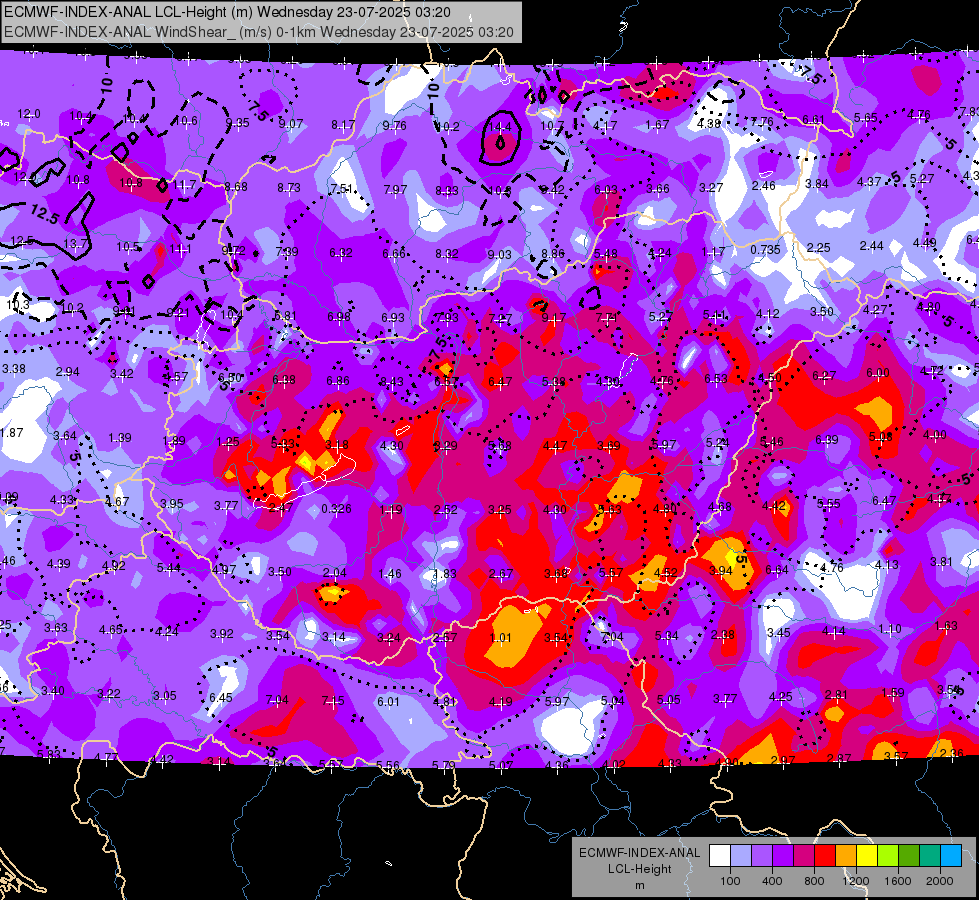Image resolution: width=979 pixels, height=900 pixels.
Task: Click the wind shear value '8.73'
Action: point(289,187)
